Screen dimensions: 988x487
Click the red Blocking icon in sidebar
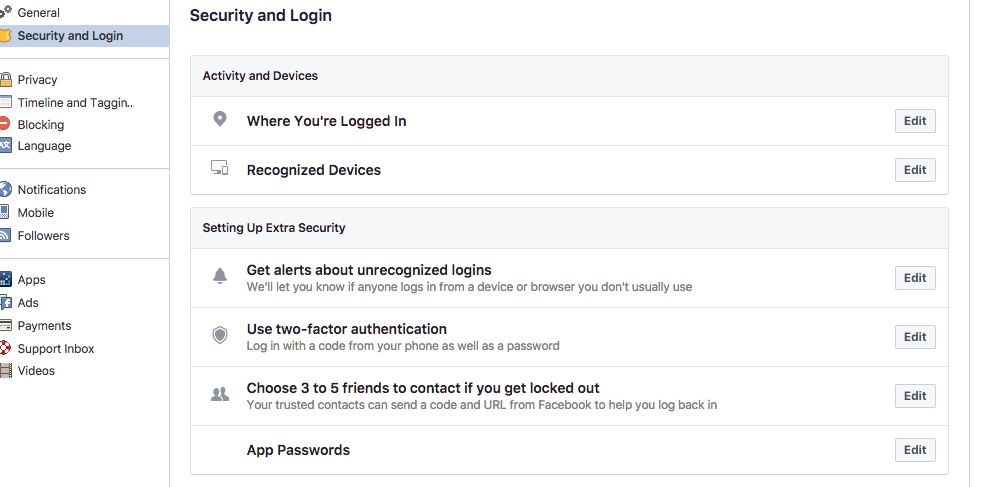[x=5, y=123]
